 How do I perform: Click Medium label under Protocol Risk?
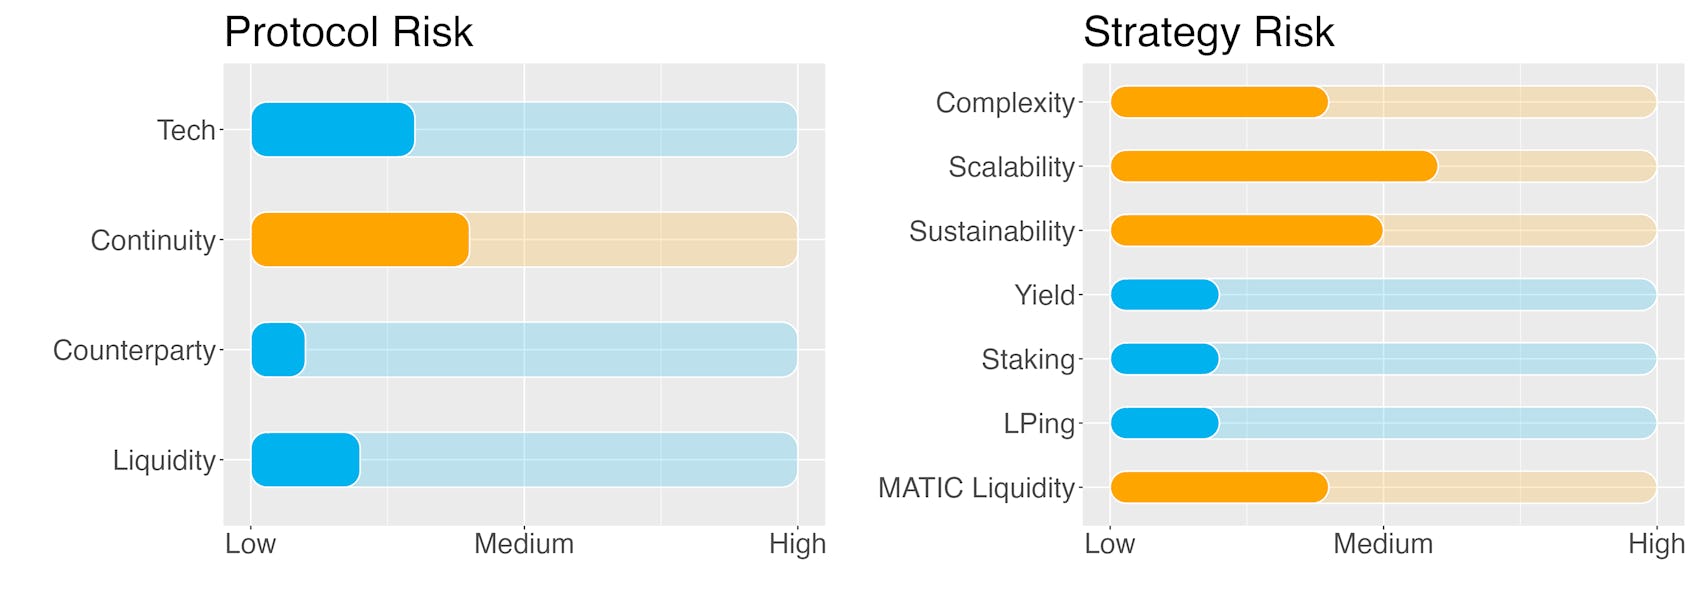[x=524, y=544]
